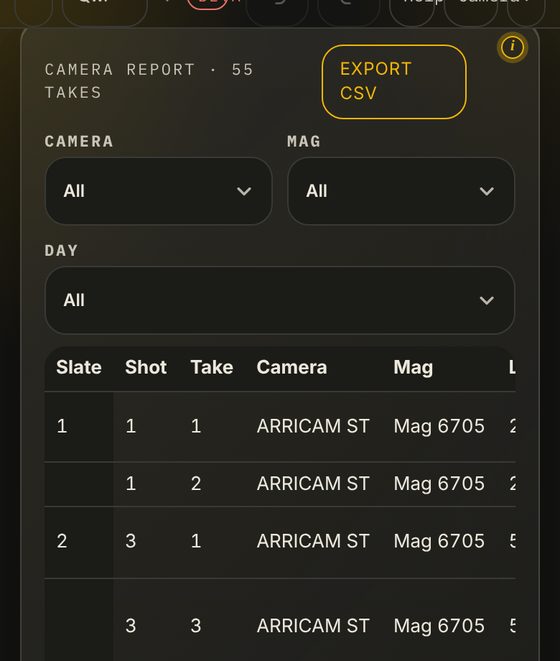560x661 pixels.
Task: Sort by the Take column header
Action: (212, 367)
